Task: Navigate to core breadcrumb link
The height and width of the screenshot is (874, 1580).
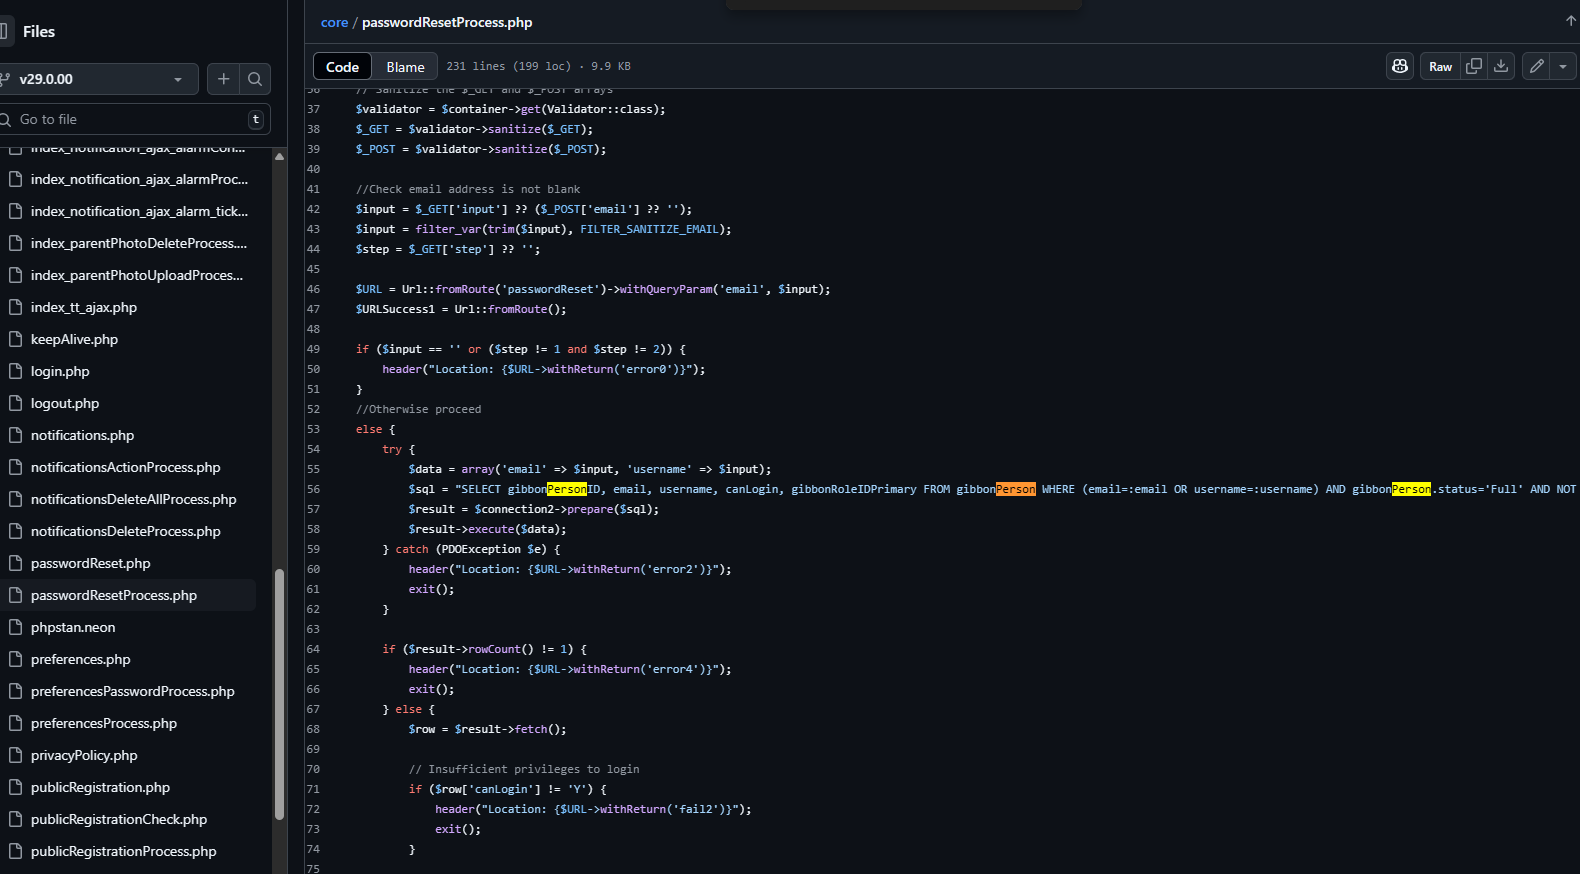Action: point(334,22)
